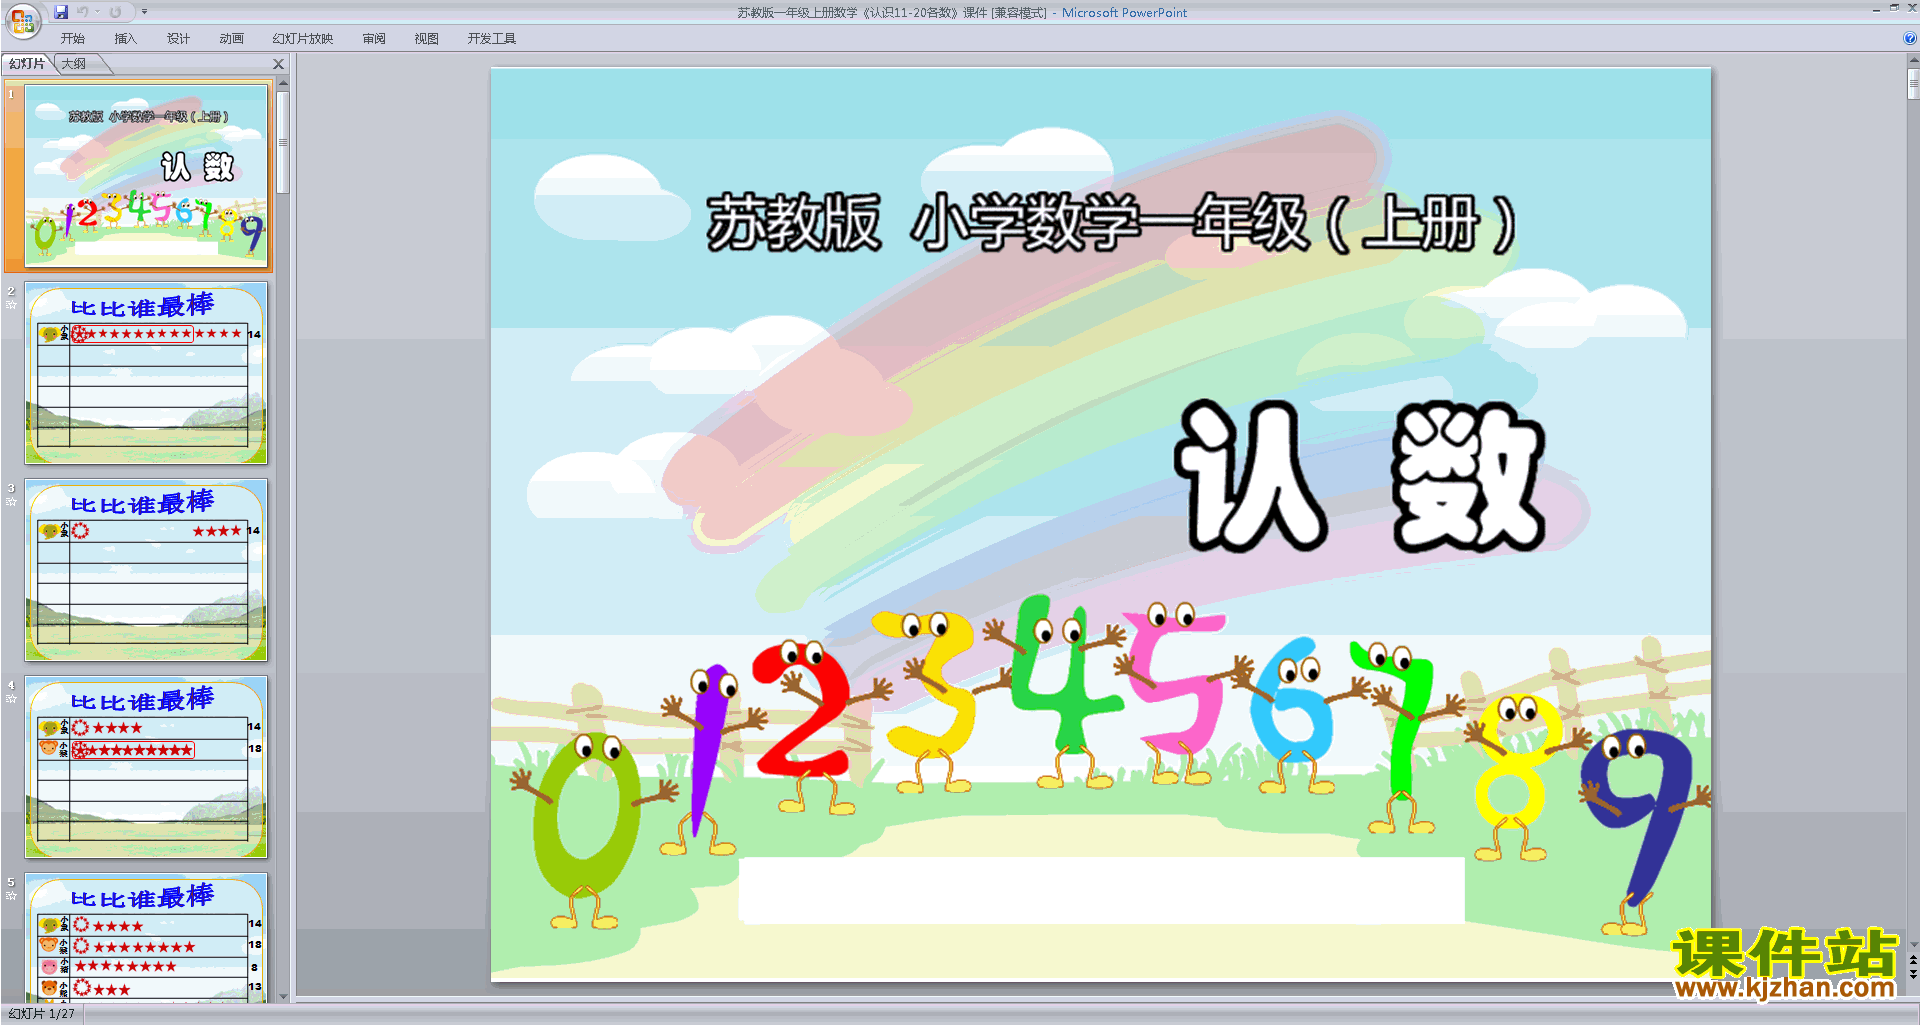Viewport: 1920px width, 1025px height.
Task: Open the 开发工具 ribbon tab
Action: click(491, 39)
